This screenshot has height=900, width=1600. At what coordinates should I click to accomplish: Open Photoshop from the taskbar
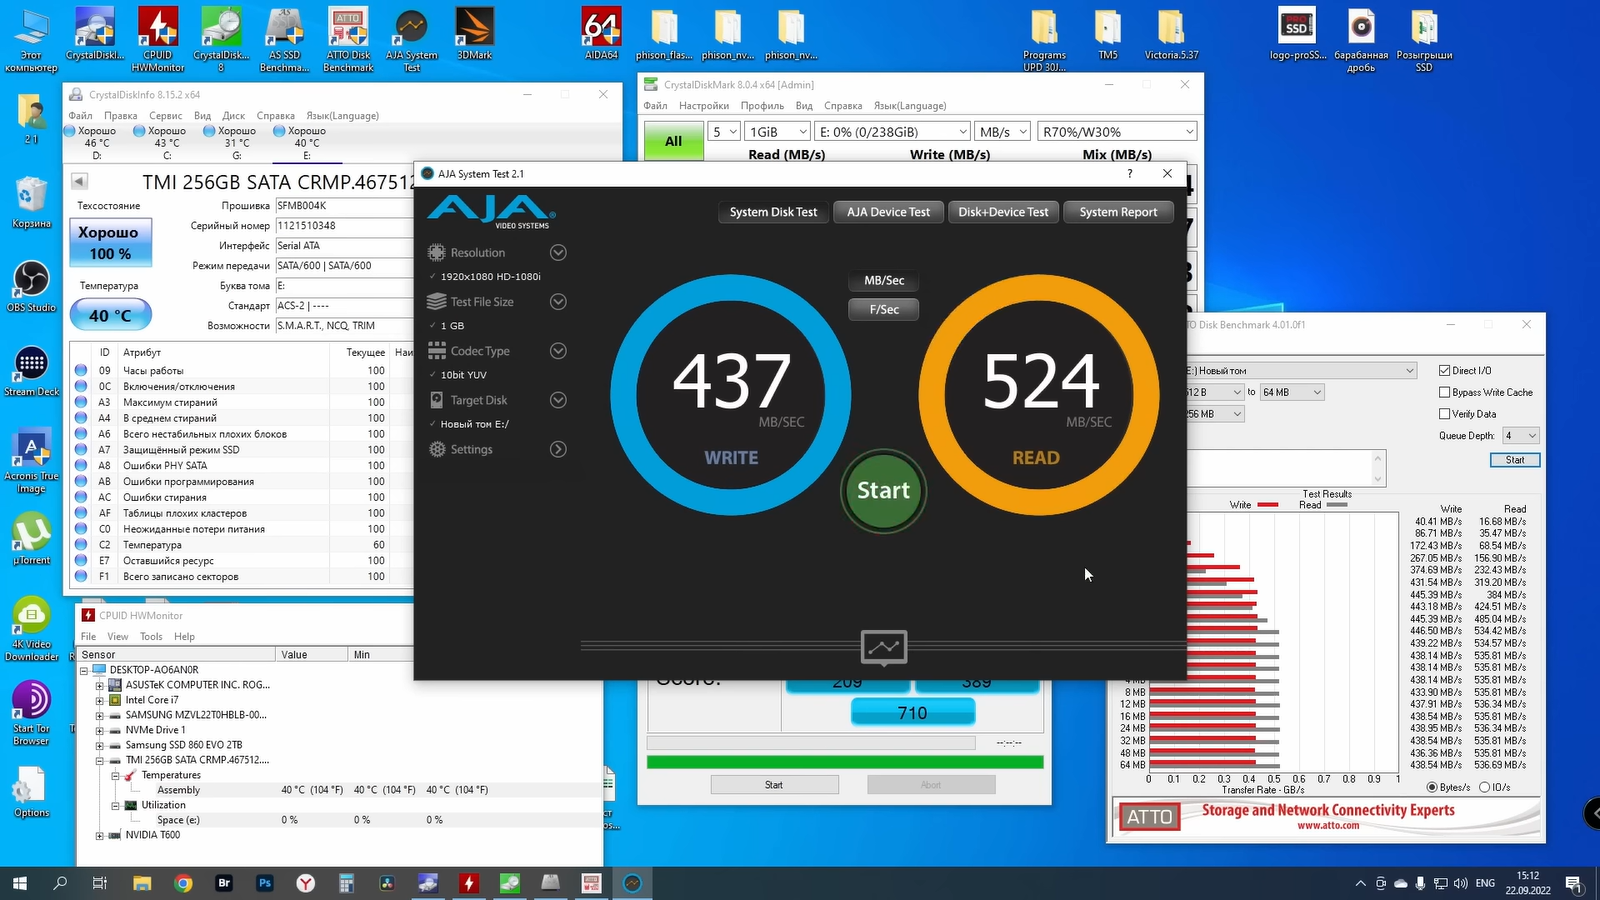click(x=265, y=883)
